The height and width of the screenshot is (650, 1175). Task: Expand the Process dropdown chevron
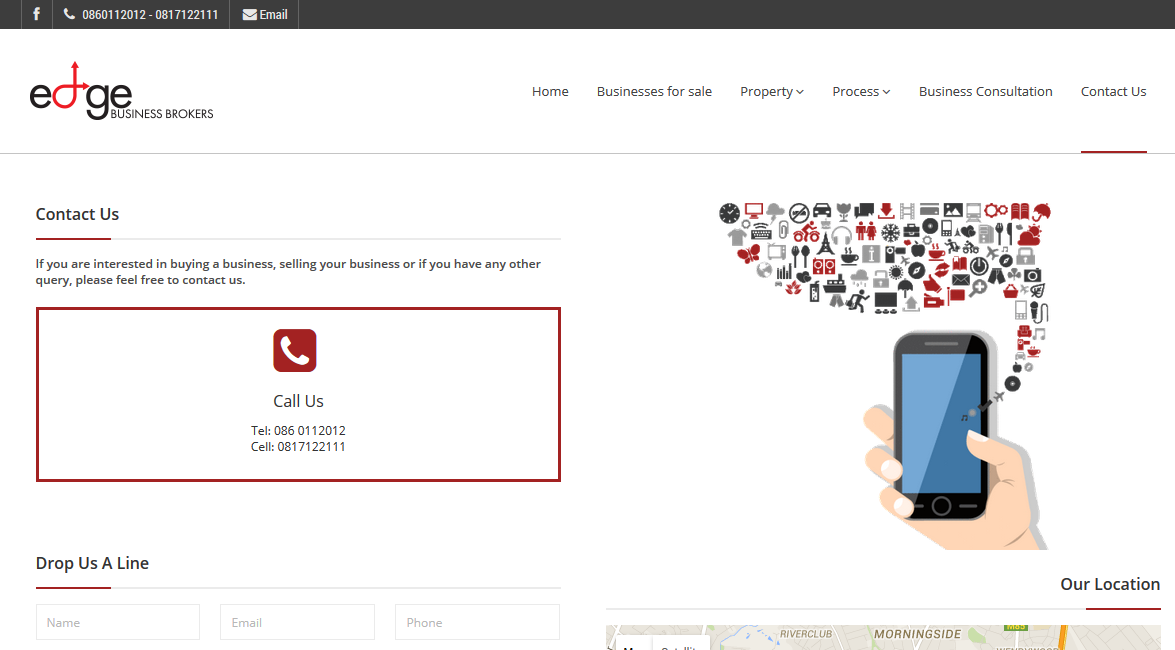[886, 92]
